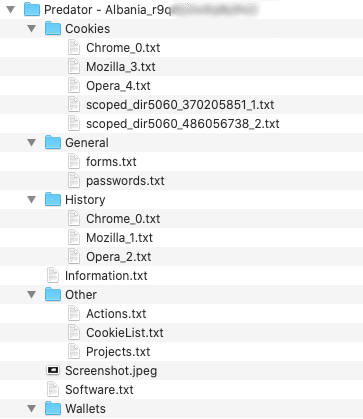
Task: Click the CookieList.txt document icon
Action: (x=74, y=332)
